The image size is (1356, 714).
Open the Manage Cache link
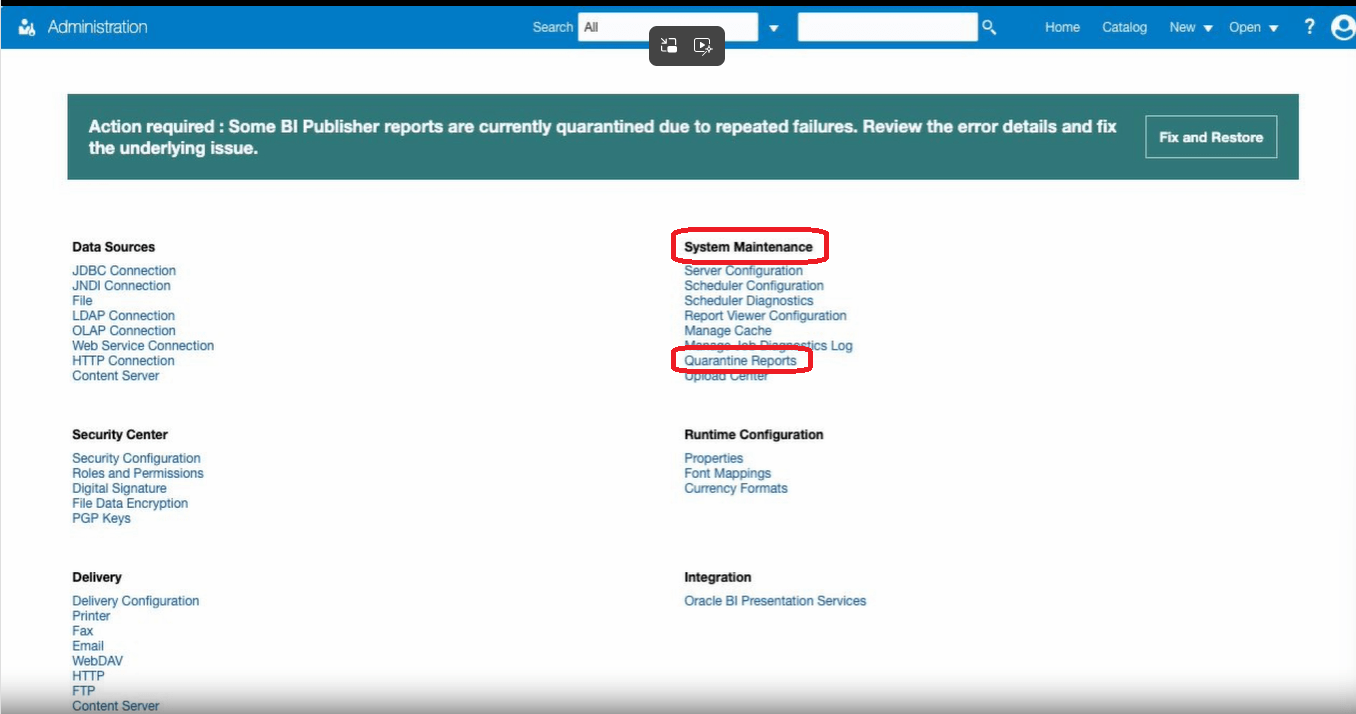pos(728,330)
